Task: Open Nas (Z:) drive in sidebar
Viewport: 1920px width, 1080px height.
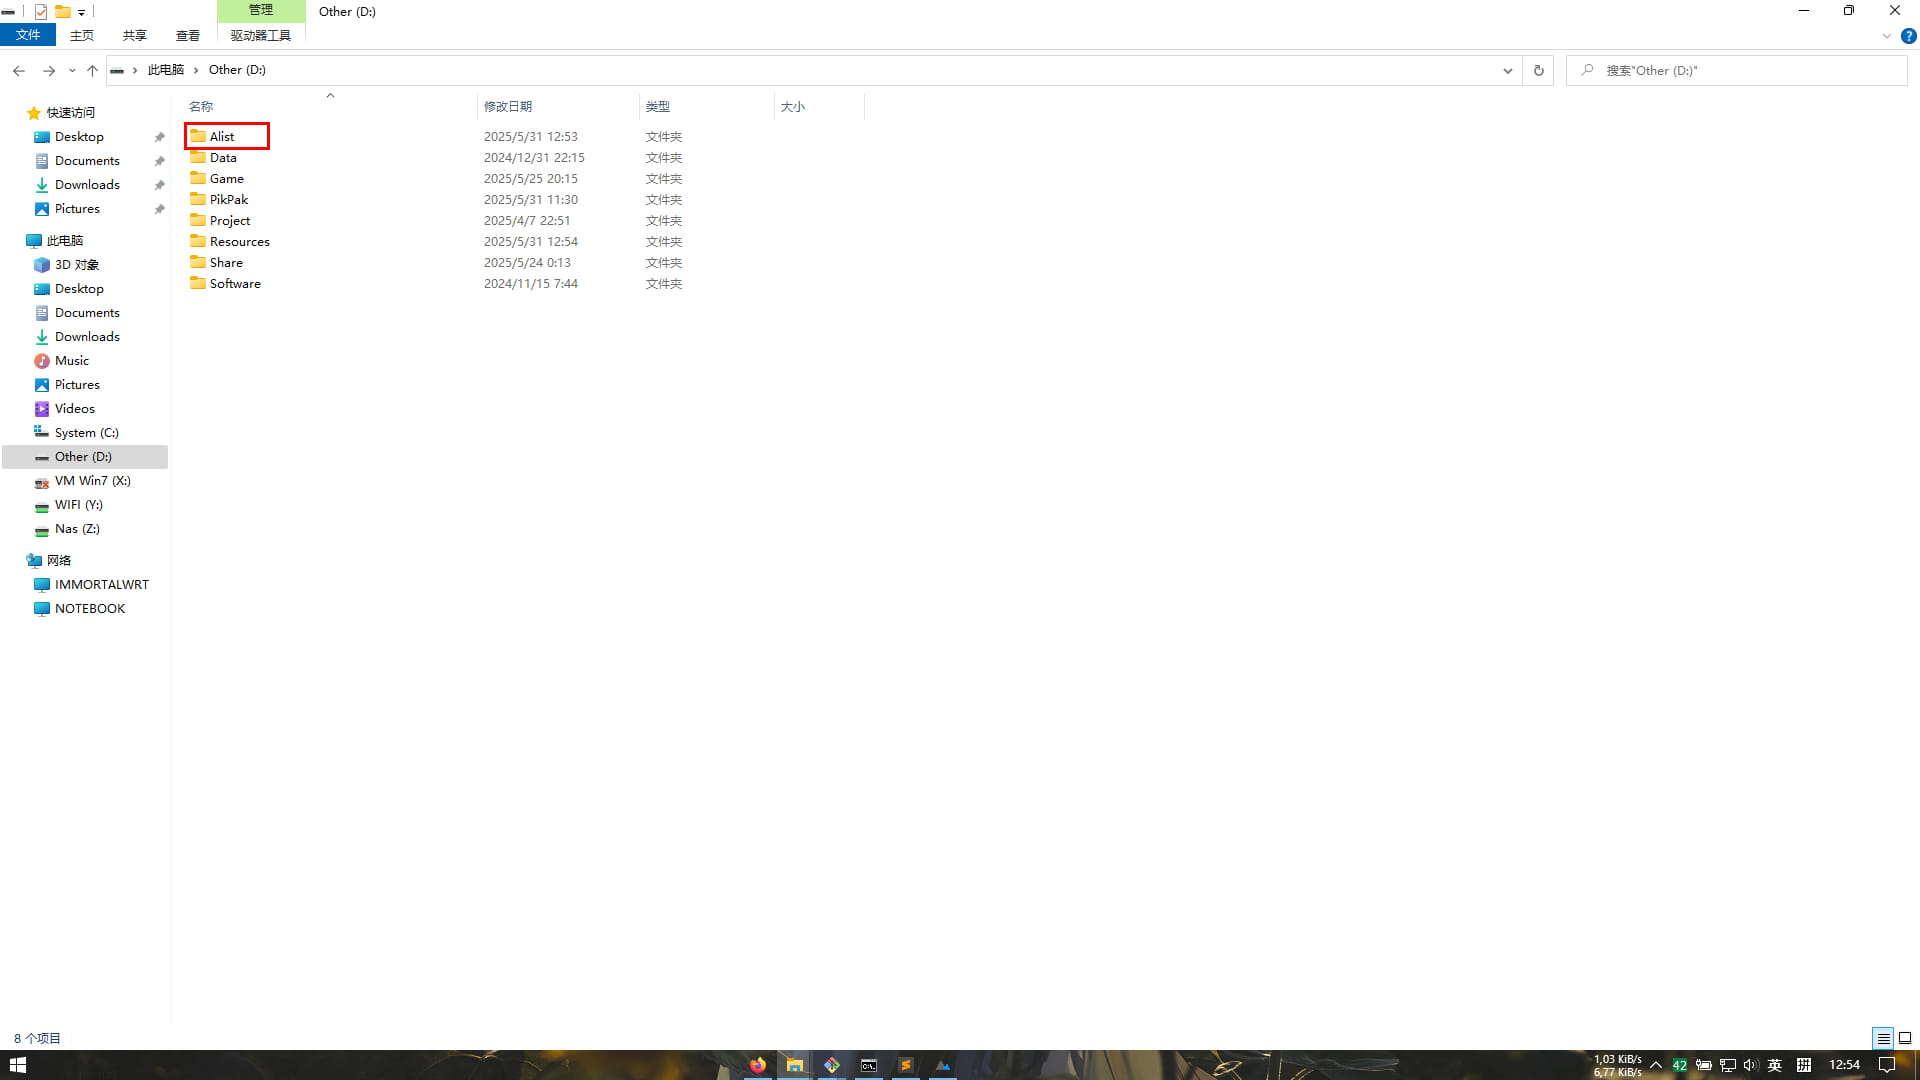Action: tap(77, 529)
